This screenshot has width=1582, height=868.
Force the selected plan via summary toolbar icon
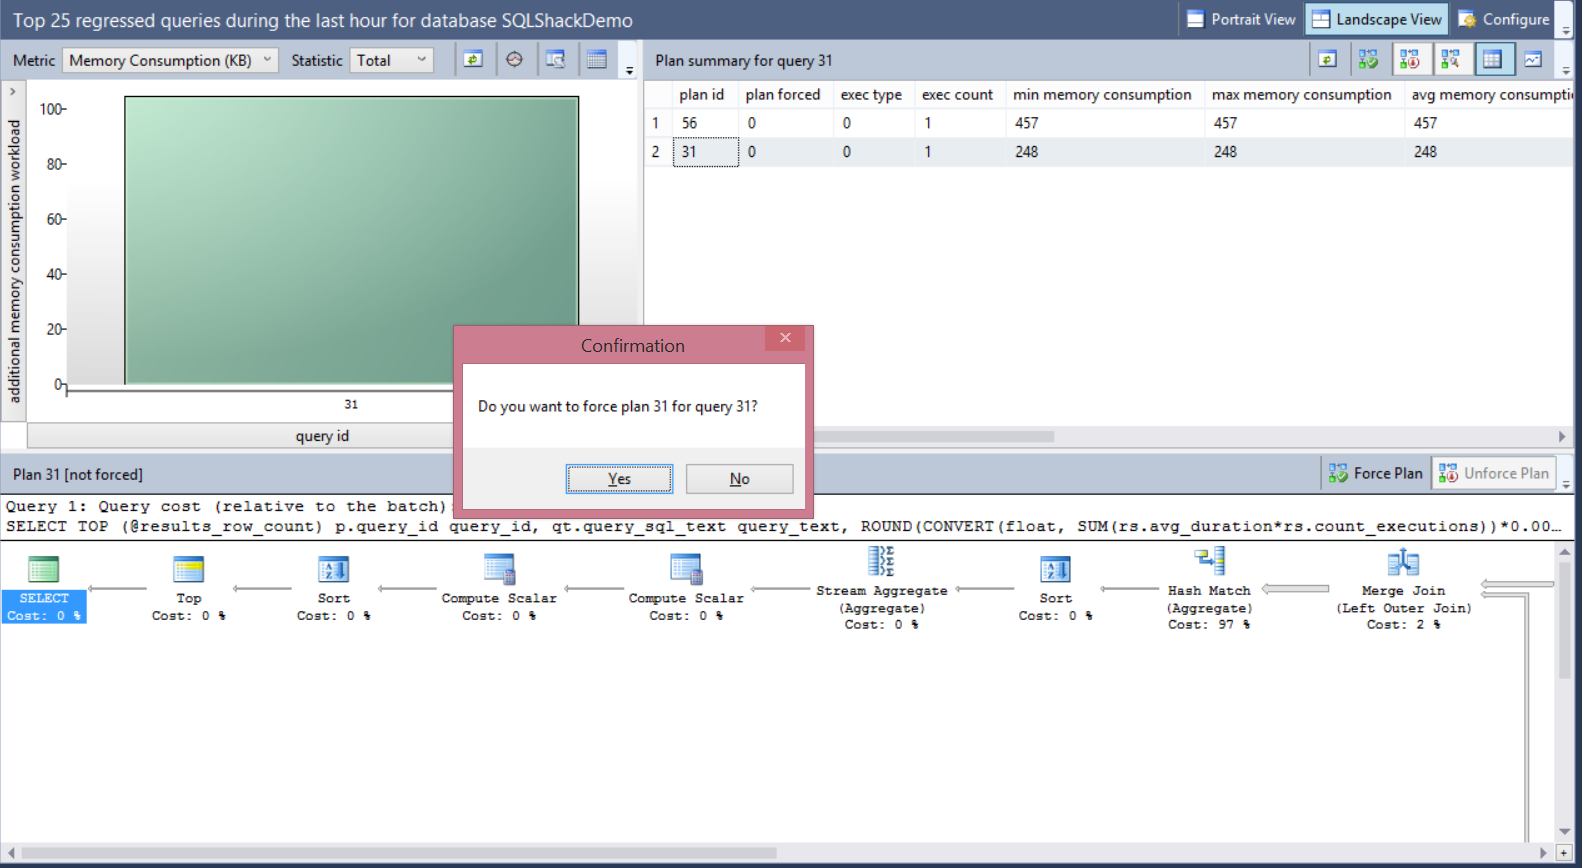pos(1368,60)
